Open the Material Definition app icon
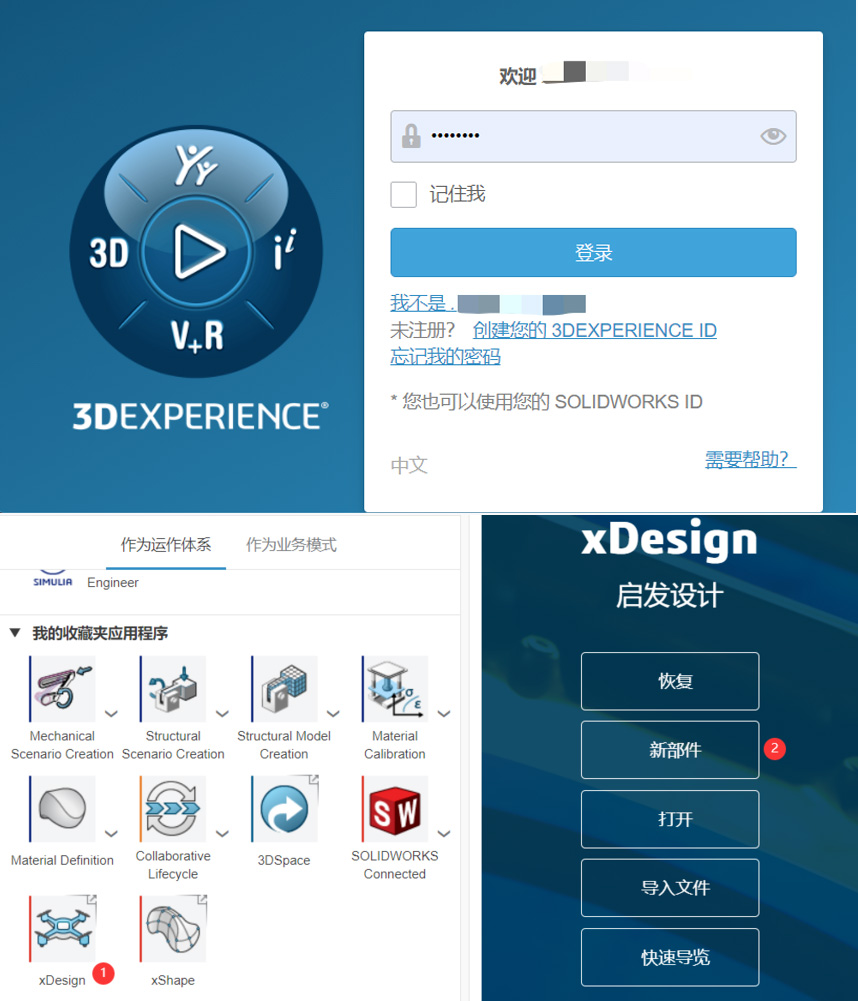 [63, 808]
